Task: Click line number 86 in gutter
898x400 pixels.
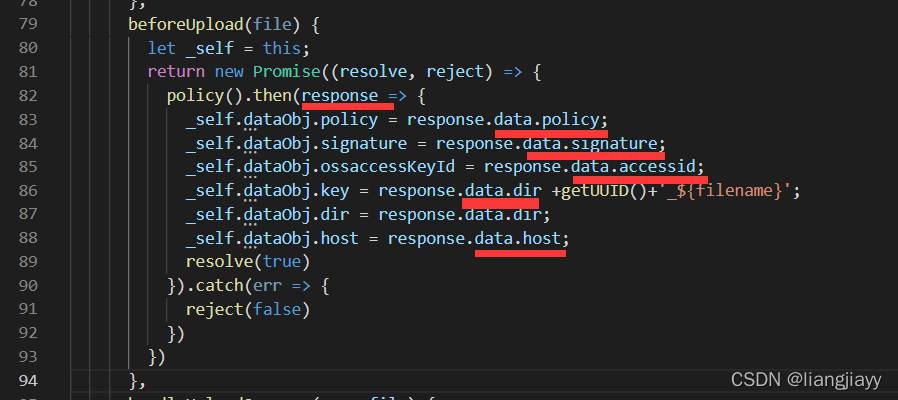Action: [28, 190]
